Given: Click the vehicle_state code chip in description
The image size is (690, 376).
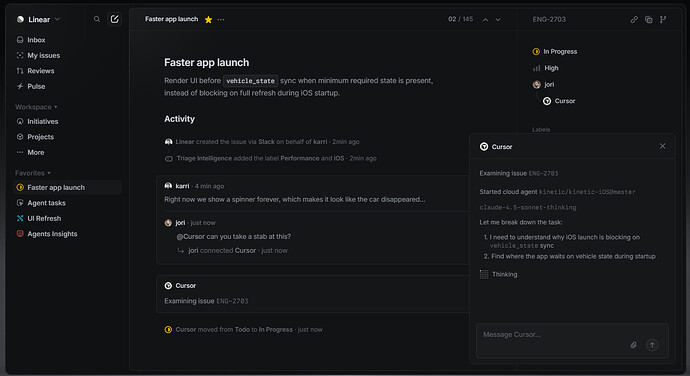Looking at the screenshot, I should (250, 81).
